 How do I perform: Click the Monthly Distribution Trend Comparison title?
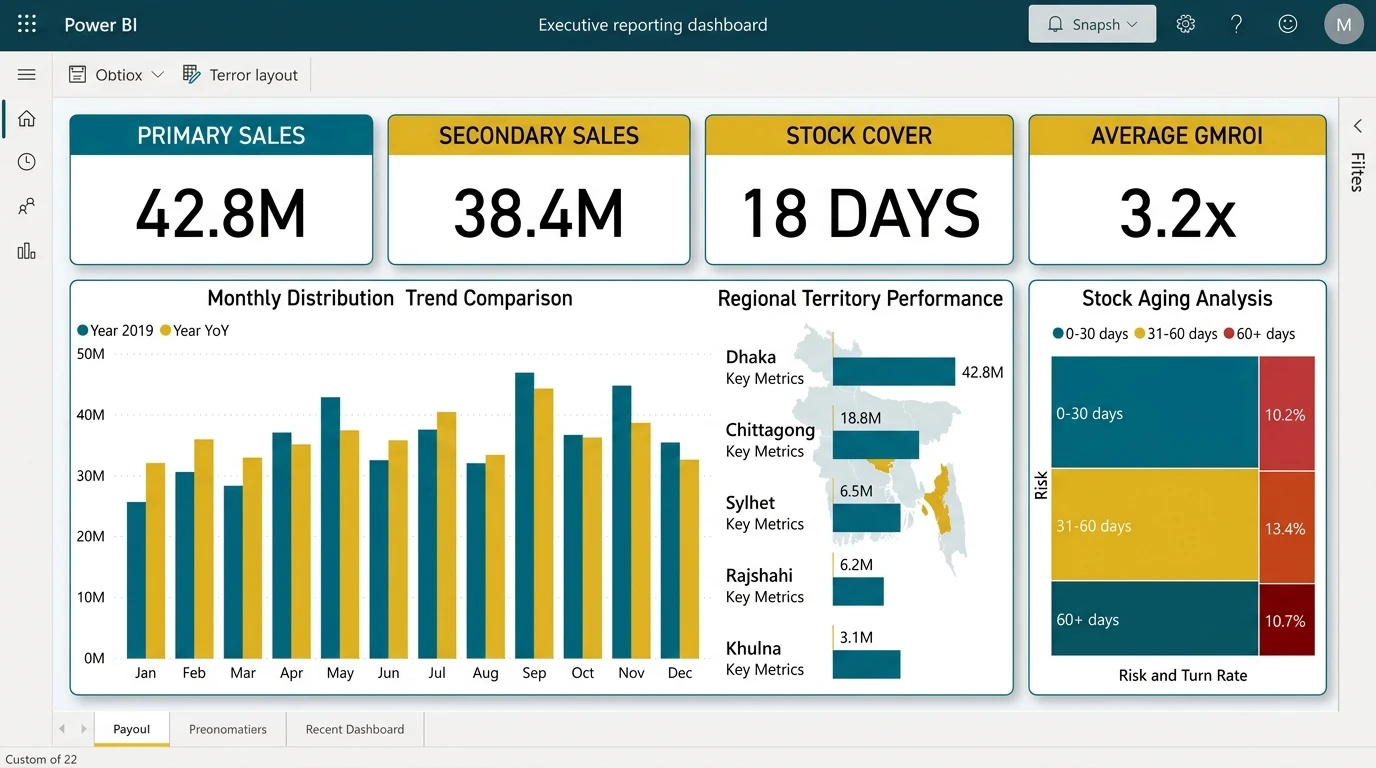pos(390,298)
